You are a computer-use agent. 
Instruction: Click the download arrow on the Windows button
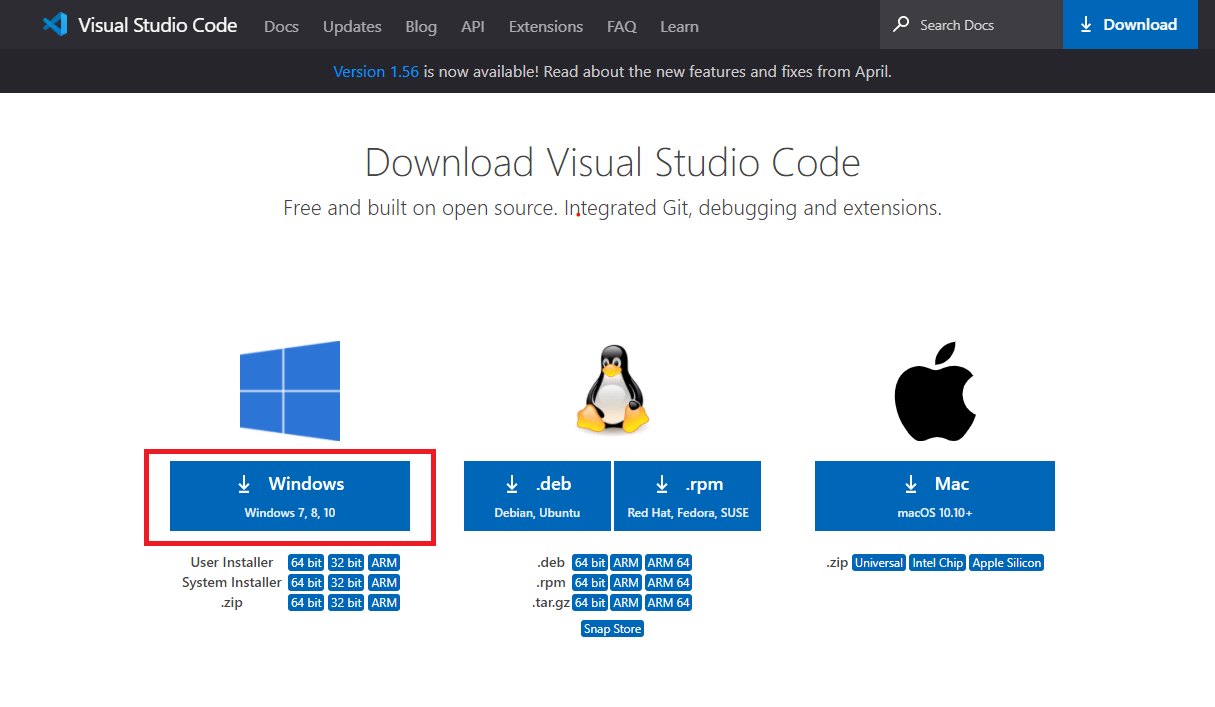tap(244, 483)
